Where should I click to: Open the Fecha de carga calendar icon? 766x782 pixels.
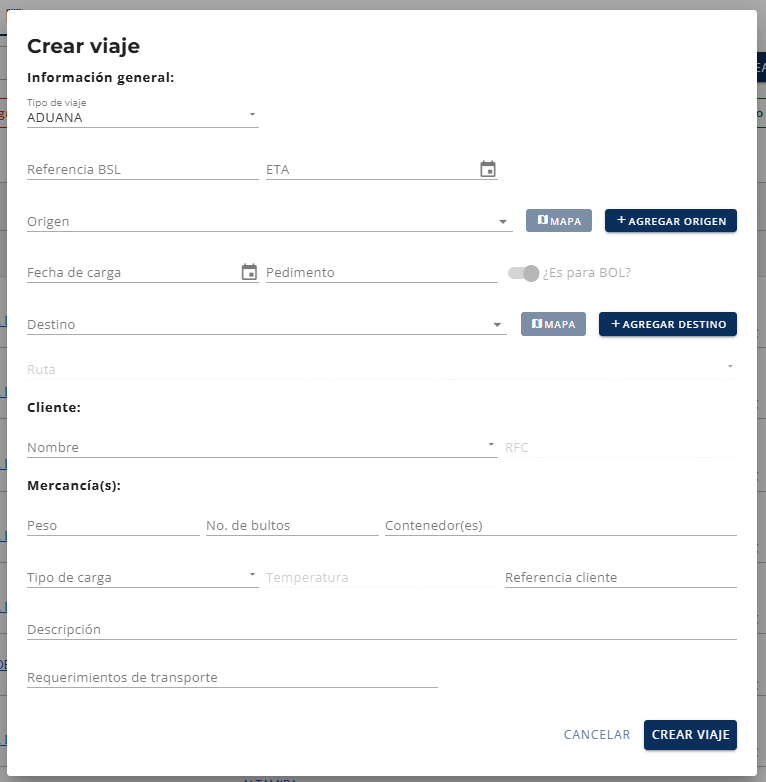[x=249, y=272]
